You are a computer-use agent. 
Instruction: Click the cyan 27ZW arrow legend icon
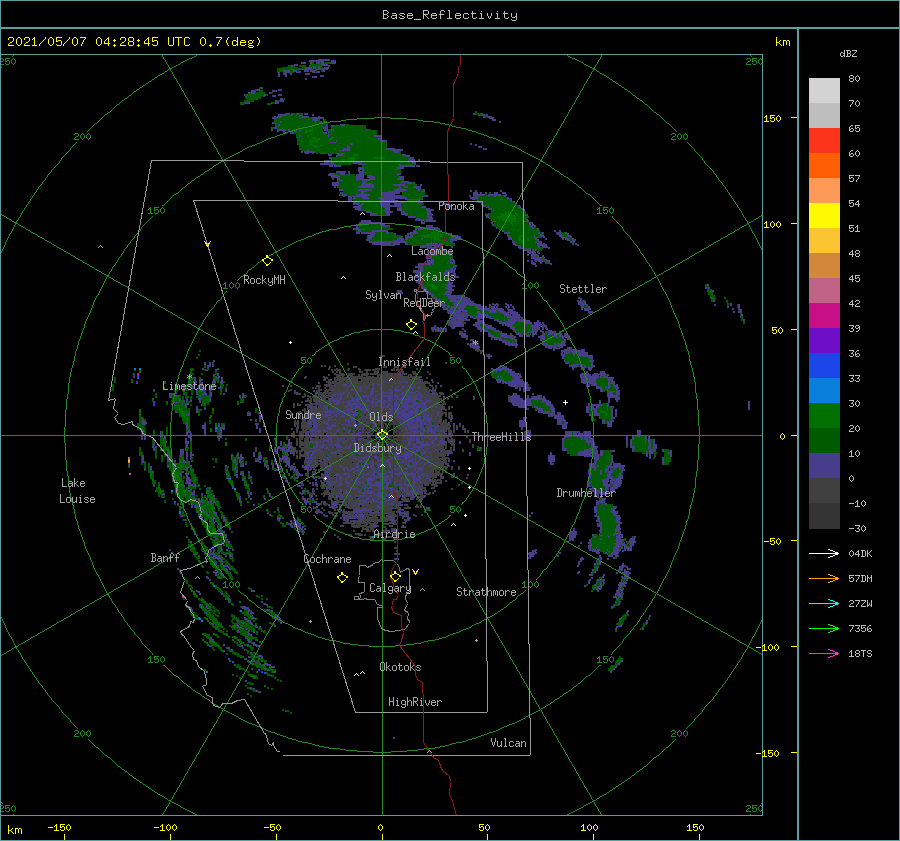pos(824,603)
